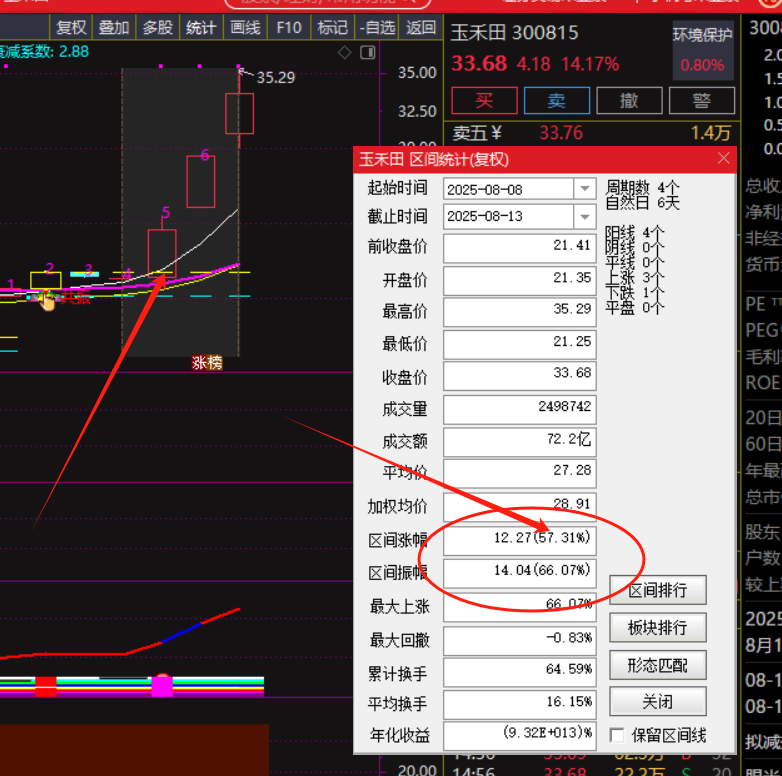This screenshot has width=782, height=776.
Task: Click the red block in bottom indicator
Action: (x=46, y=686)
